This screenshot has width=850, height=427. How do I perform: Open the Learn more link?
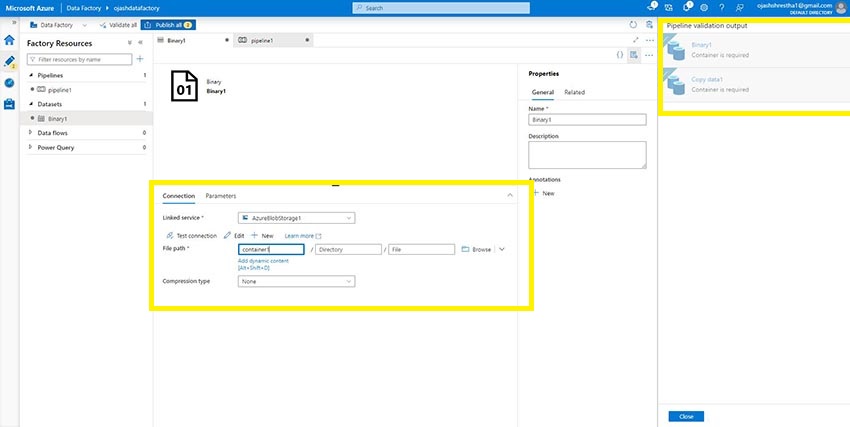point(303,236)
